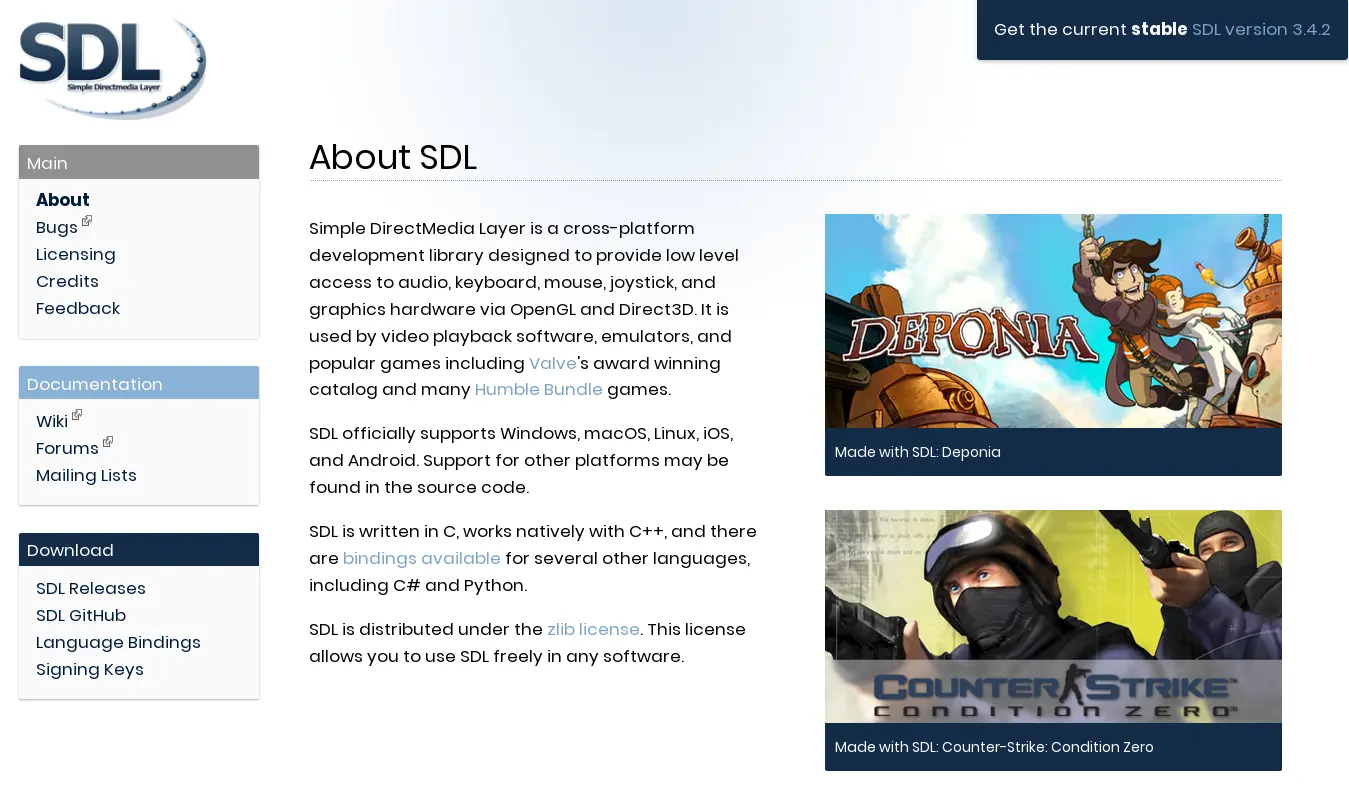This screenshot has width=1349, height=799.
Task: Open the Deponia game screenshot
Action: pyautogui.click(x=1052, y=321)
